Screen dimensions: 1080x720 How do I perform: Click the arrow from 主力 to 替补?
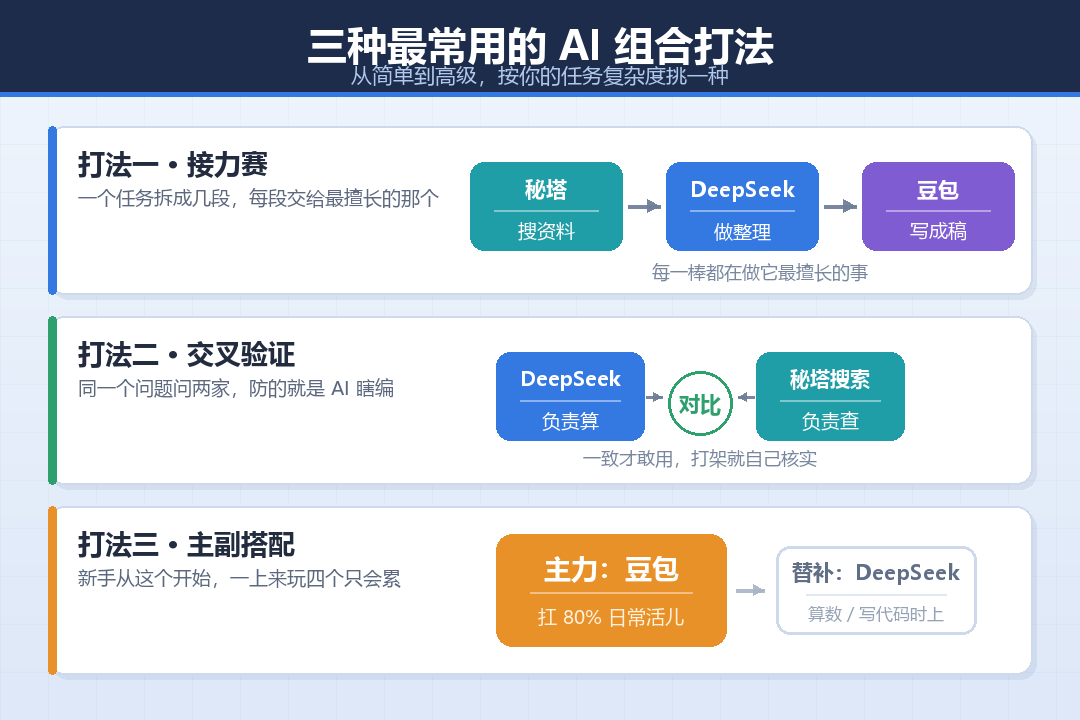point(751,590)
